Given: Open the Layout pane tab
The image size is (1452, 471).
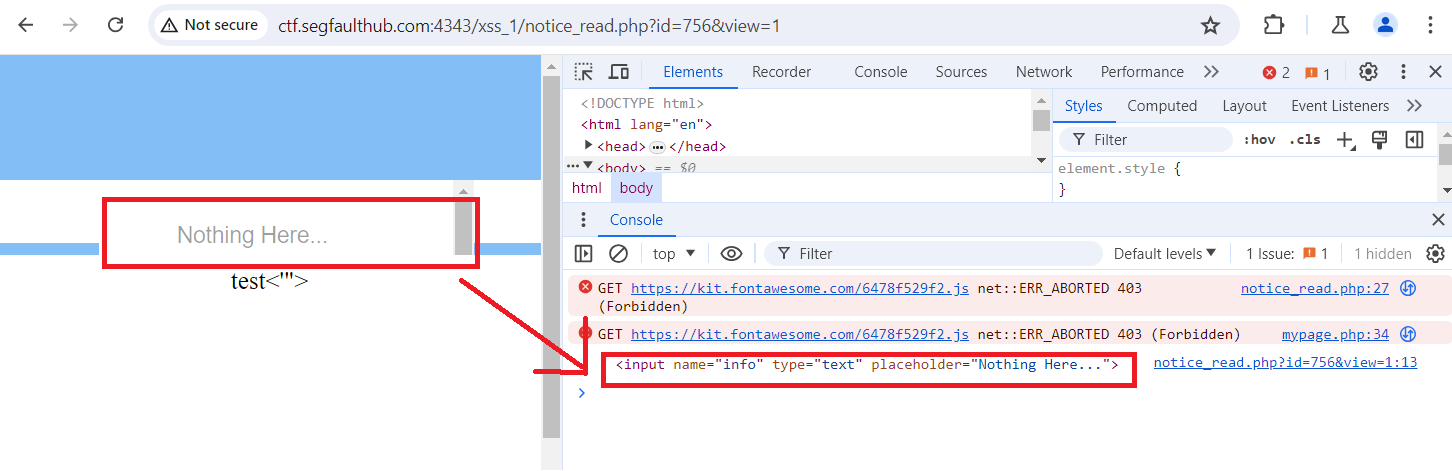Looking at the screenshot, I should coord(1244,106).
